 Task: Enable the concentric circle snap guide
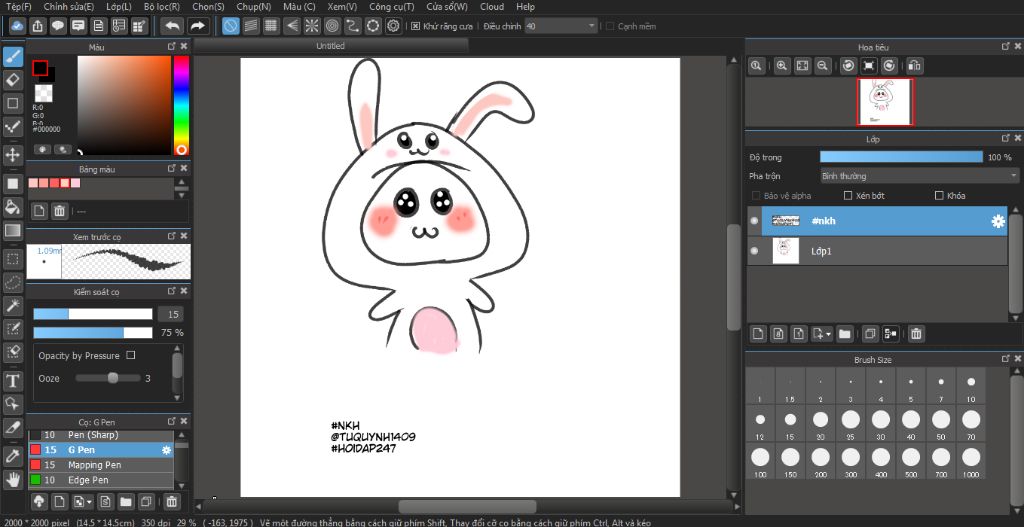coord(332,26)
